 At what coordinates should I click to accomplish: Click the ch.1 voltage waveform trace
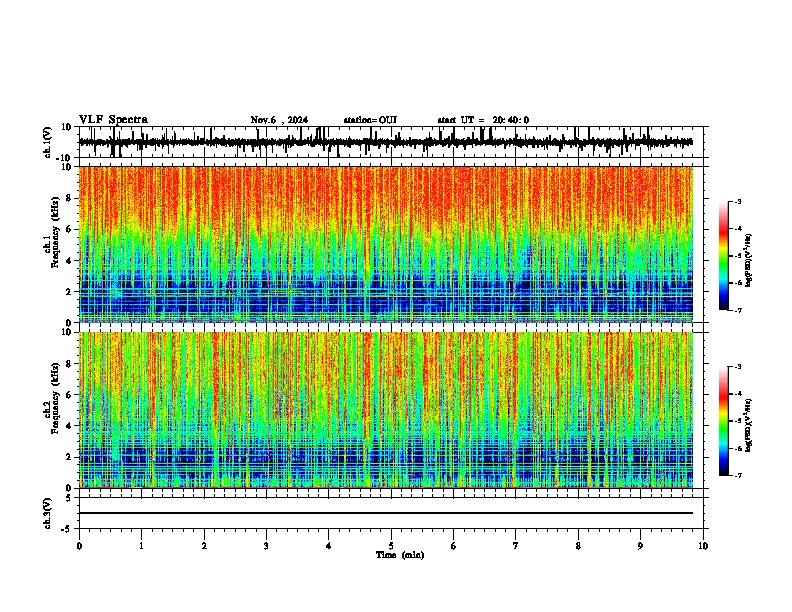pyautogui.click(x=385, y=142)
